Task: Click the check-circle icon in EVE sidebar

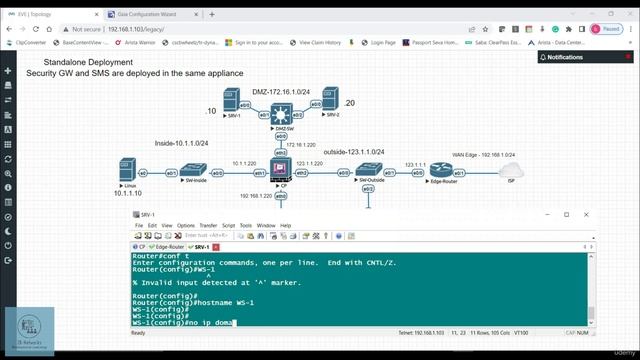Action: [8, 217]
